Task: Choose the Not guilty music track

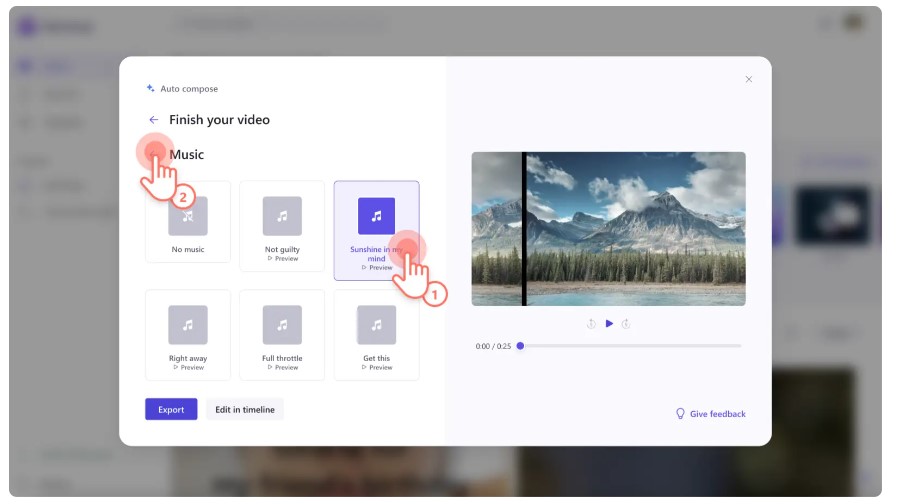Action: tap(282, 226)
